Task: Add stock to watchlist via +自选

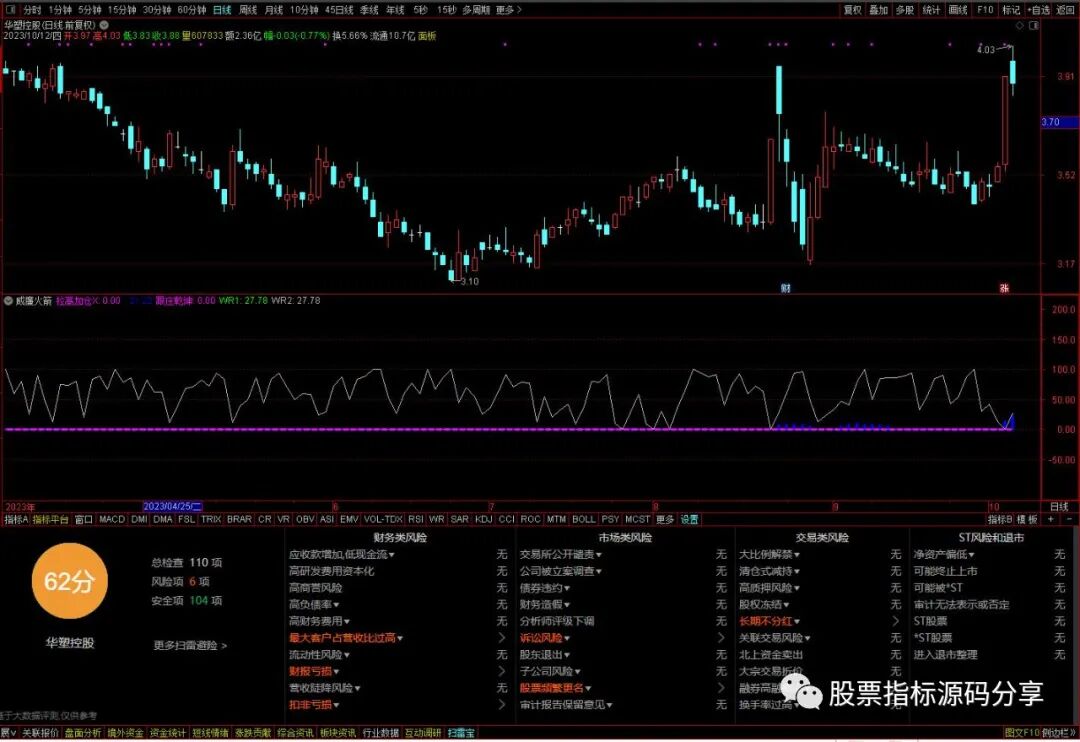Action: [x=1038, y=10]
